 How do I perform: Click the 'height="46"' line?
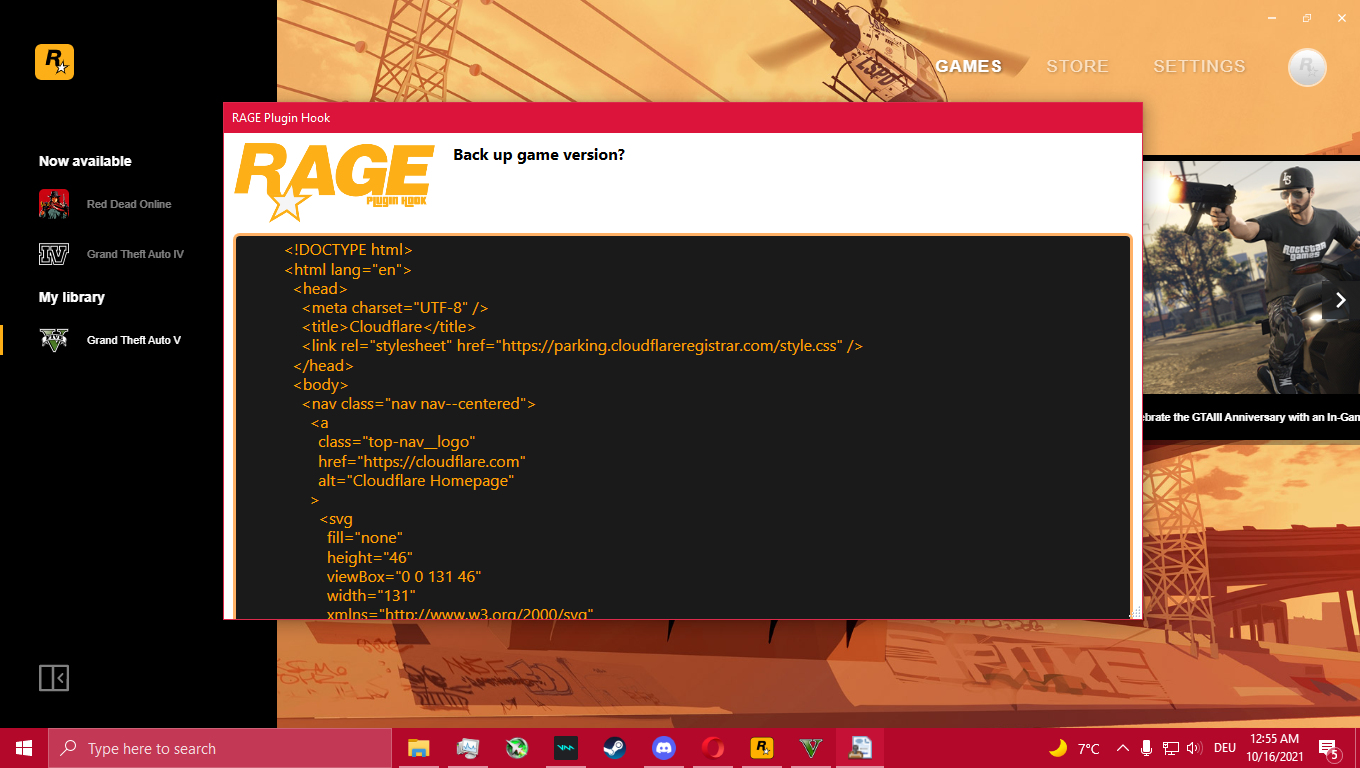click(370, 558)
